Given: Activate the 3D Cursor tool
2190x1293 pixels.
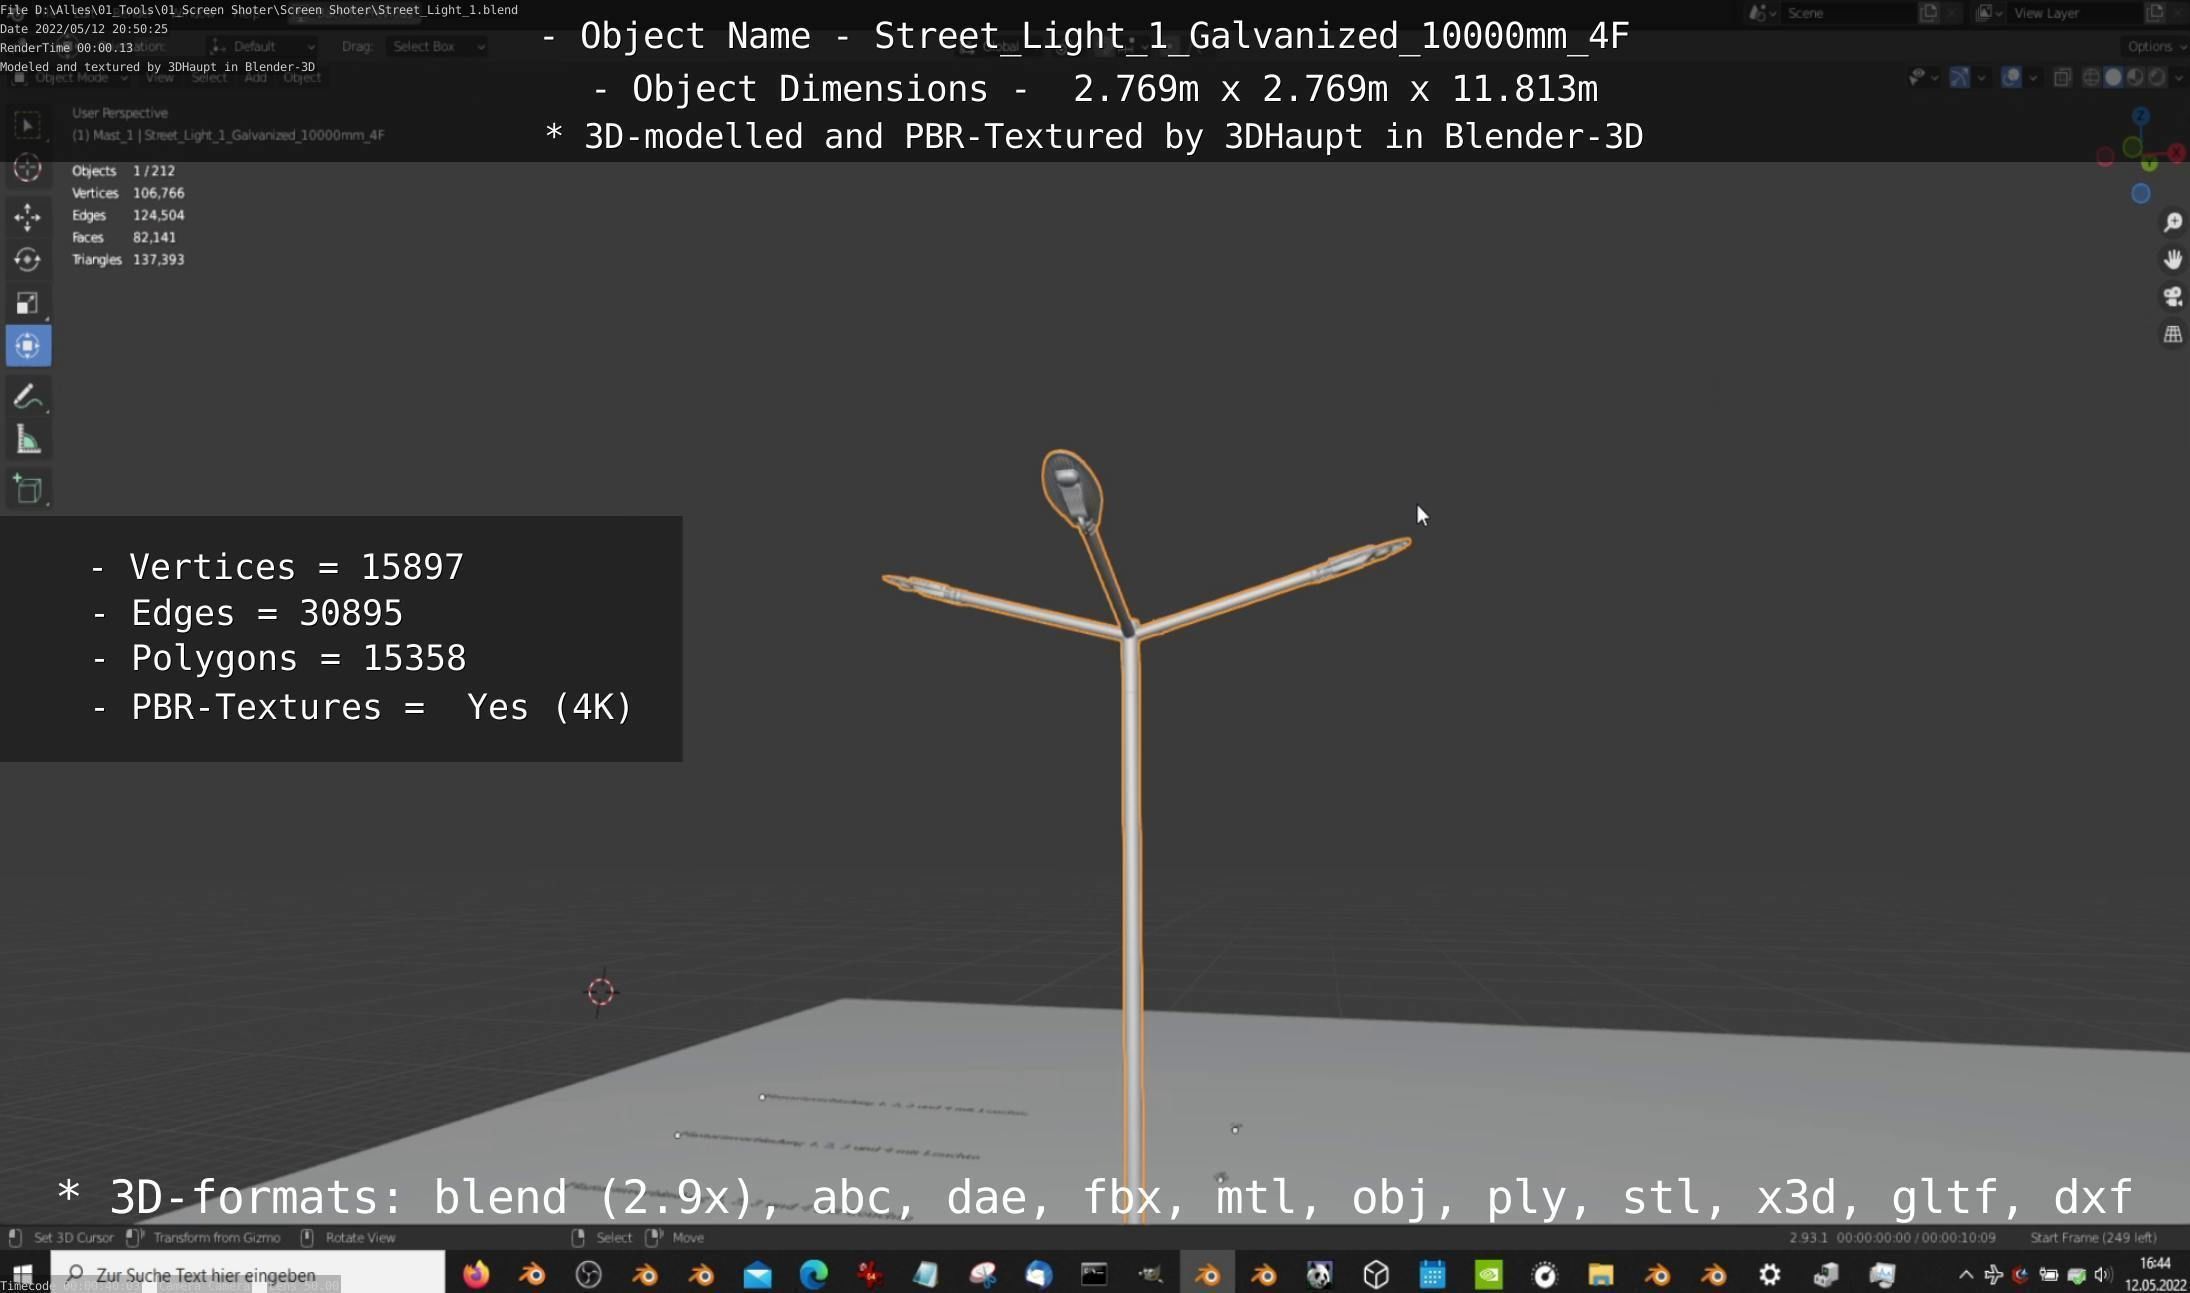Looking at the screenshot, I should point(28,168).
